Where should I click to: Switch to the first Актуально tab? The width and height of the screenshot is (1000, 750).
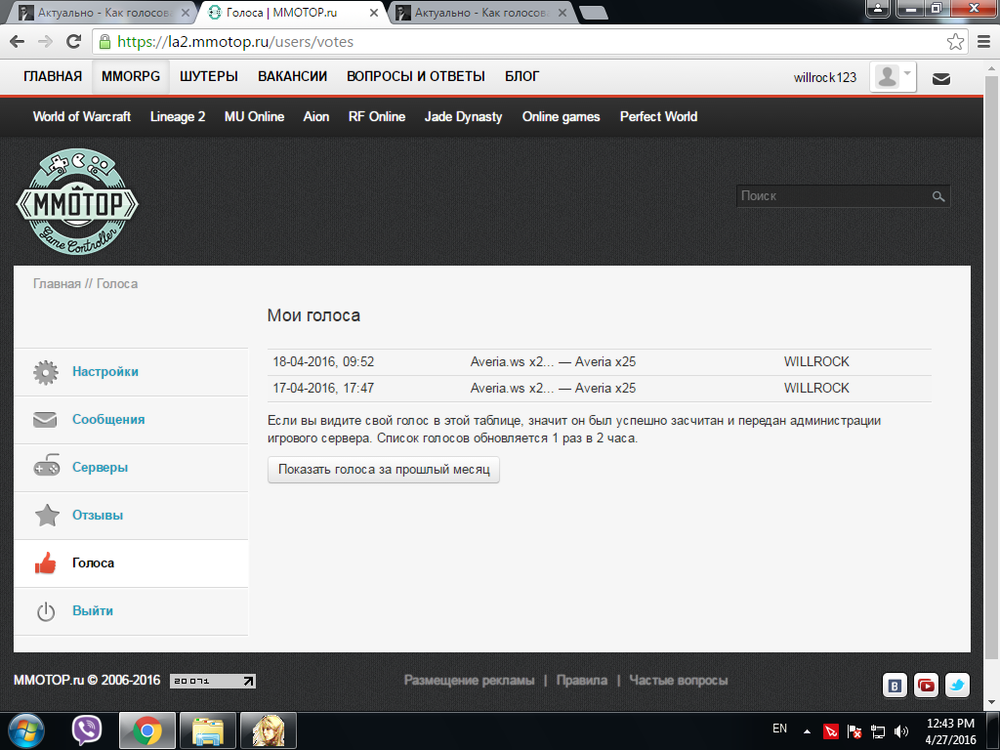tap(98, 12)
